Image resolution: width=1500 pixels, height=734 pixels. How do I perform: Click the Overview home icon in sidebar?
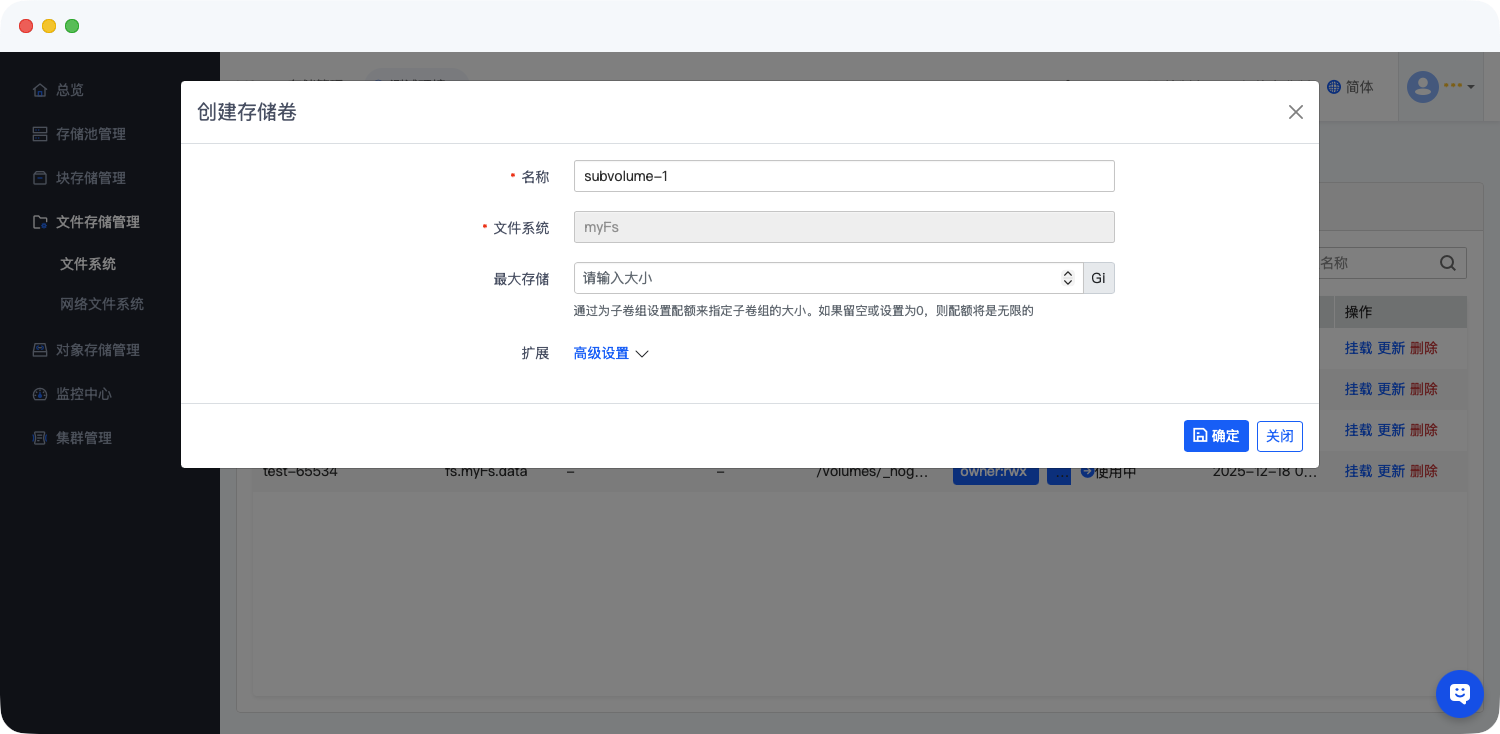tap(40, 90)
